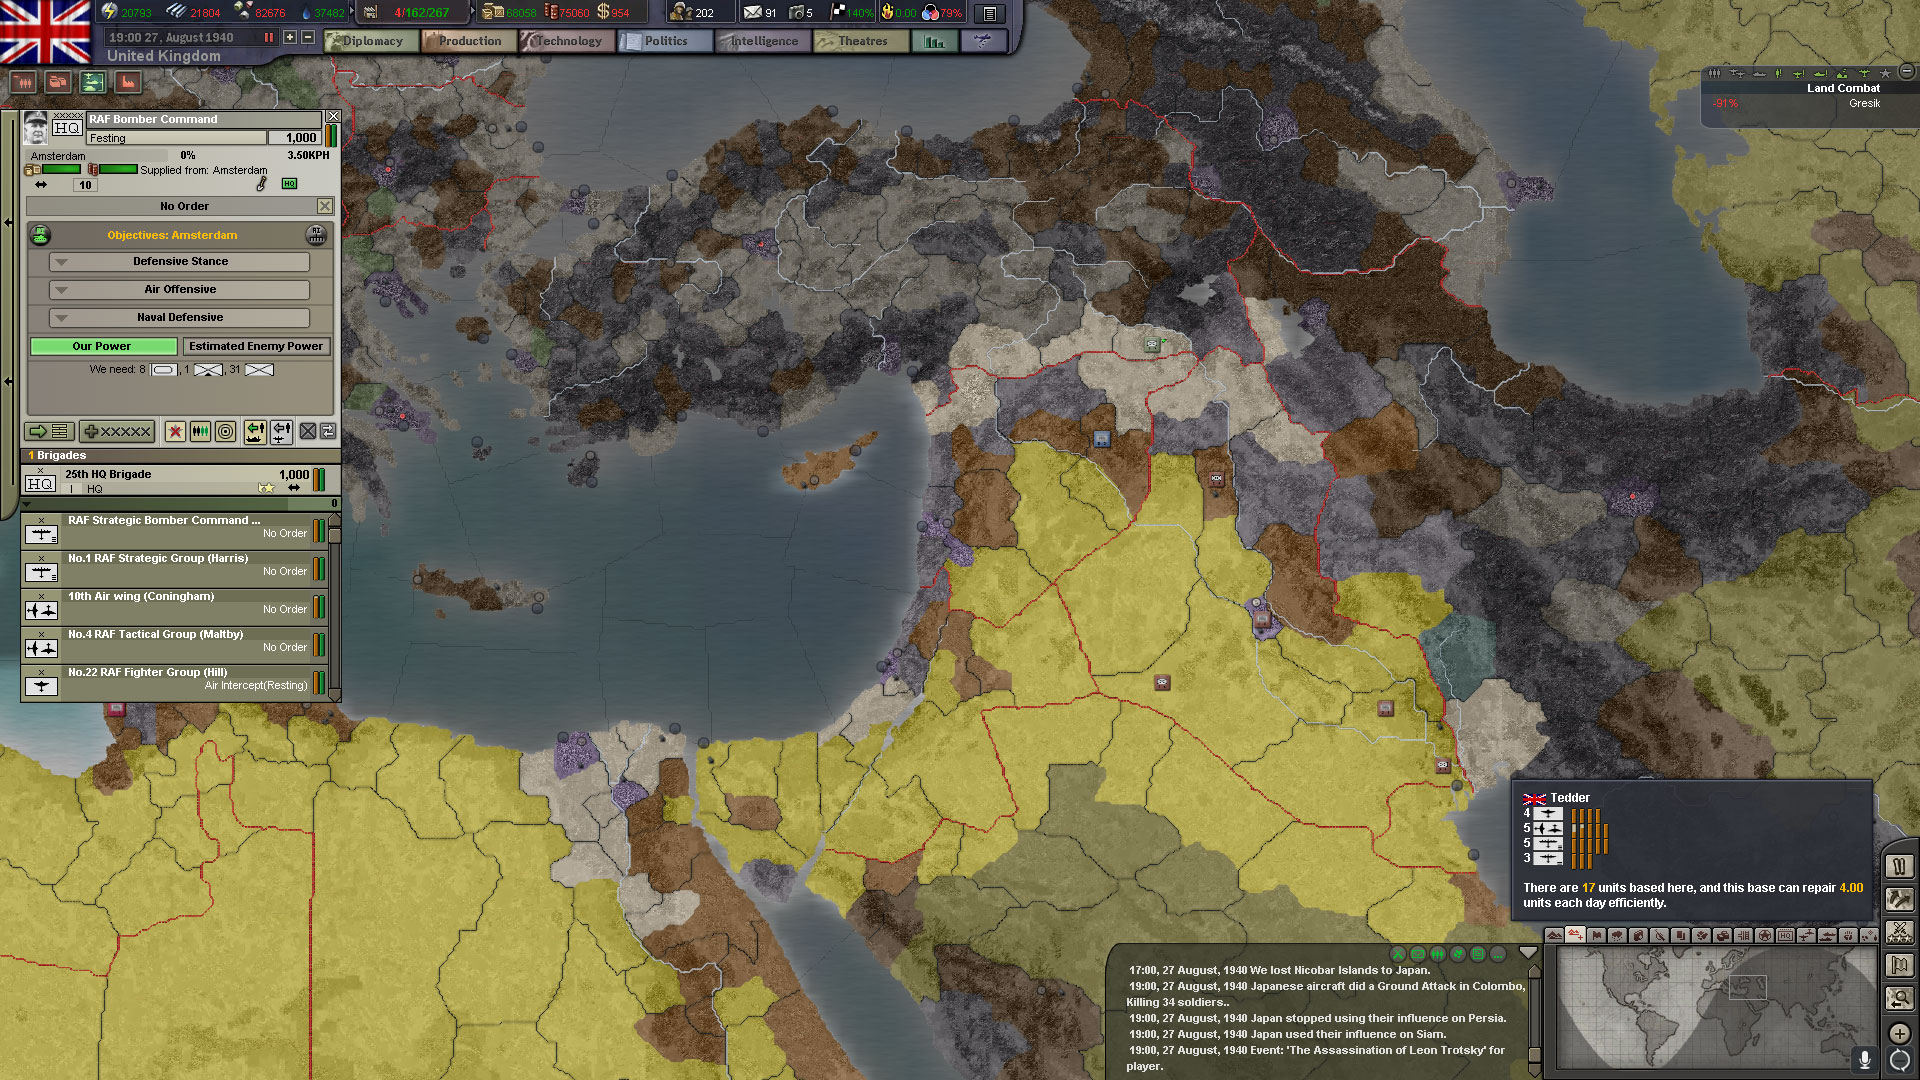Screen dimensions: 1920x1080
Task: Enable Air Offensive stance
Action: point(179,289)
